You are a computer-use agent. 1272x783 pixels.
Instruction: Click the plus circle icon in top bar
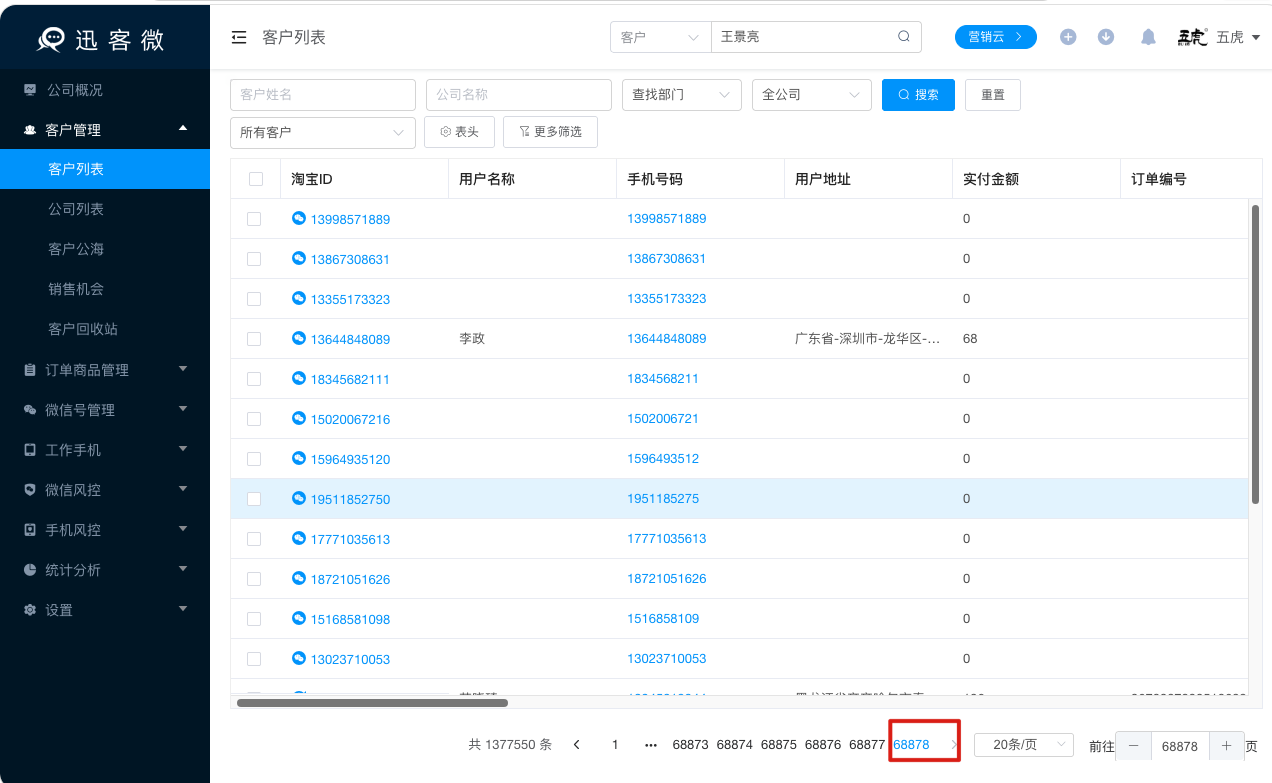pos(1068,36)
